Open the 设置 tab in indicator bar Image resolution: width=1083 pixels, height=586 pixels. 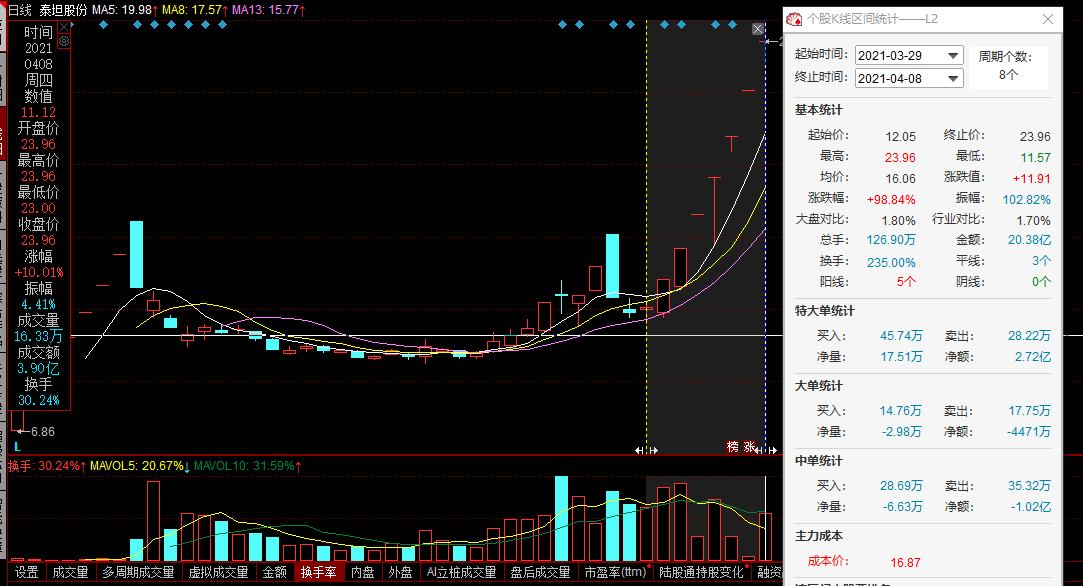click(27, 572)
